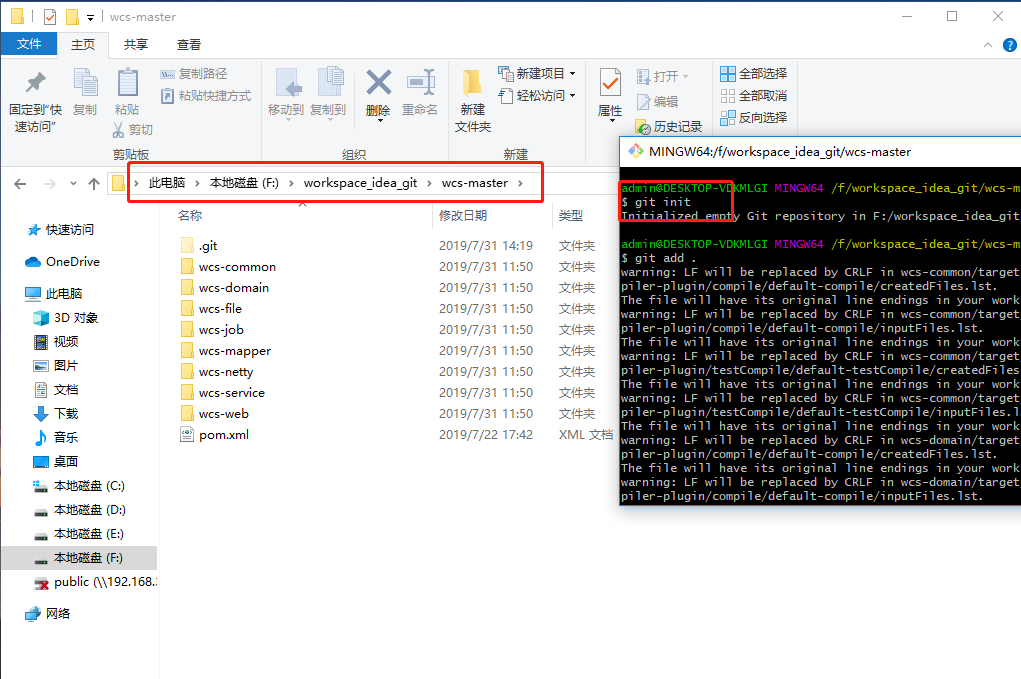Click the Pin to Quick Access icon
The image size is (1021, 679).
tap(35, 84)
